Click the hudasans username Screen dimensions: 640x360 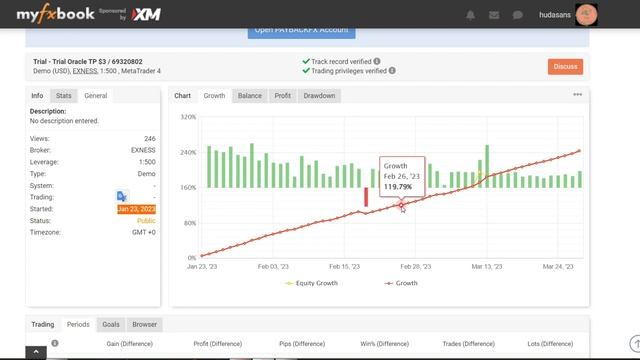[555, 15]
